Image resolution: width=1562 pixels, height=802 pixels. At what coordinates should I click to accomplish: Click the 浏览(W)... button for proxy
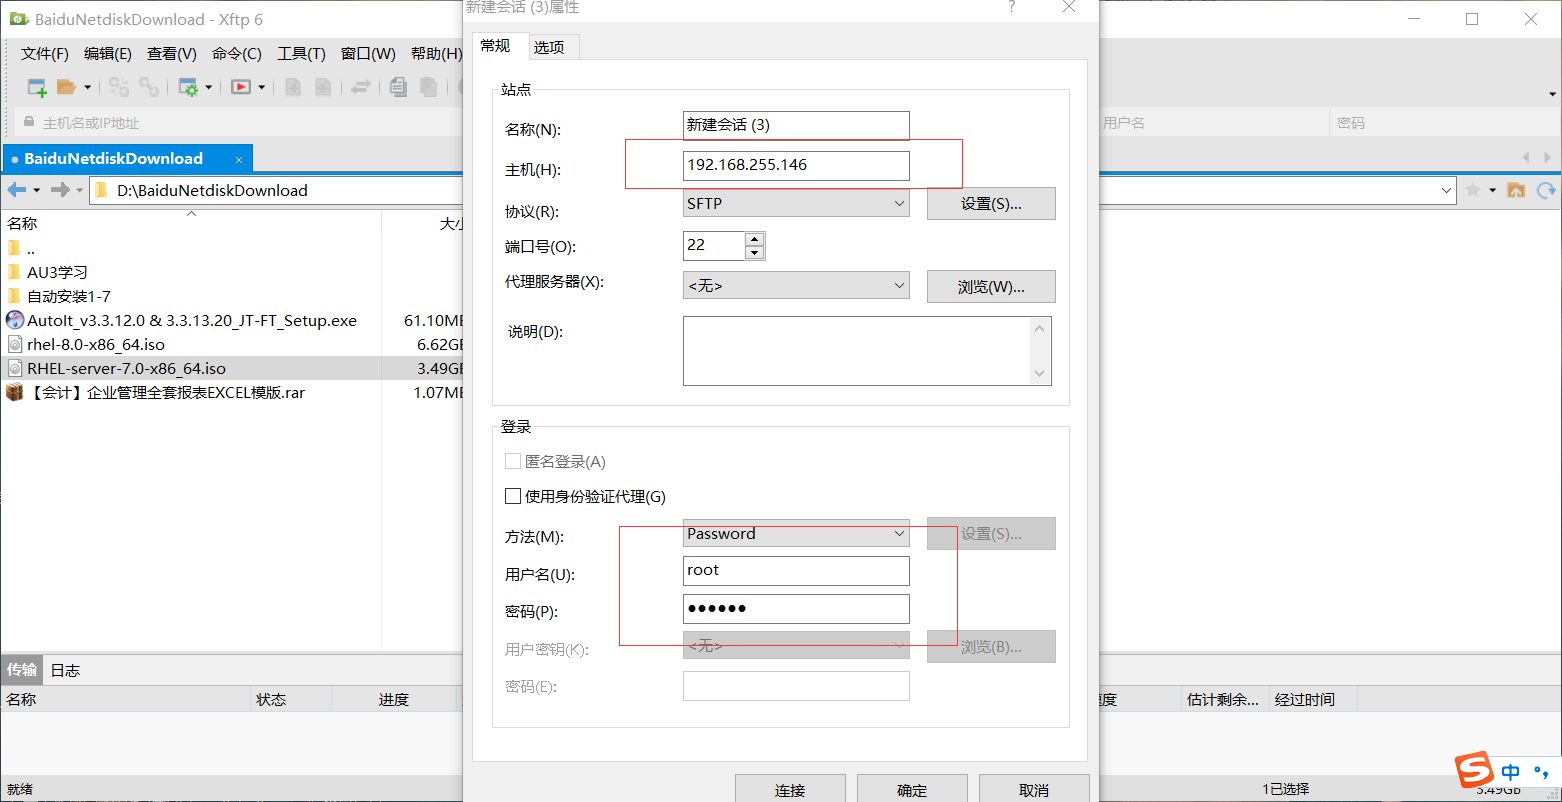tap(991, 286)
